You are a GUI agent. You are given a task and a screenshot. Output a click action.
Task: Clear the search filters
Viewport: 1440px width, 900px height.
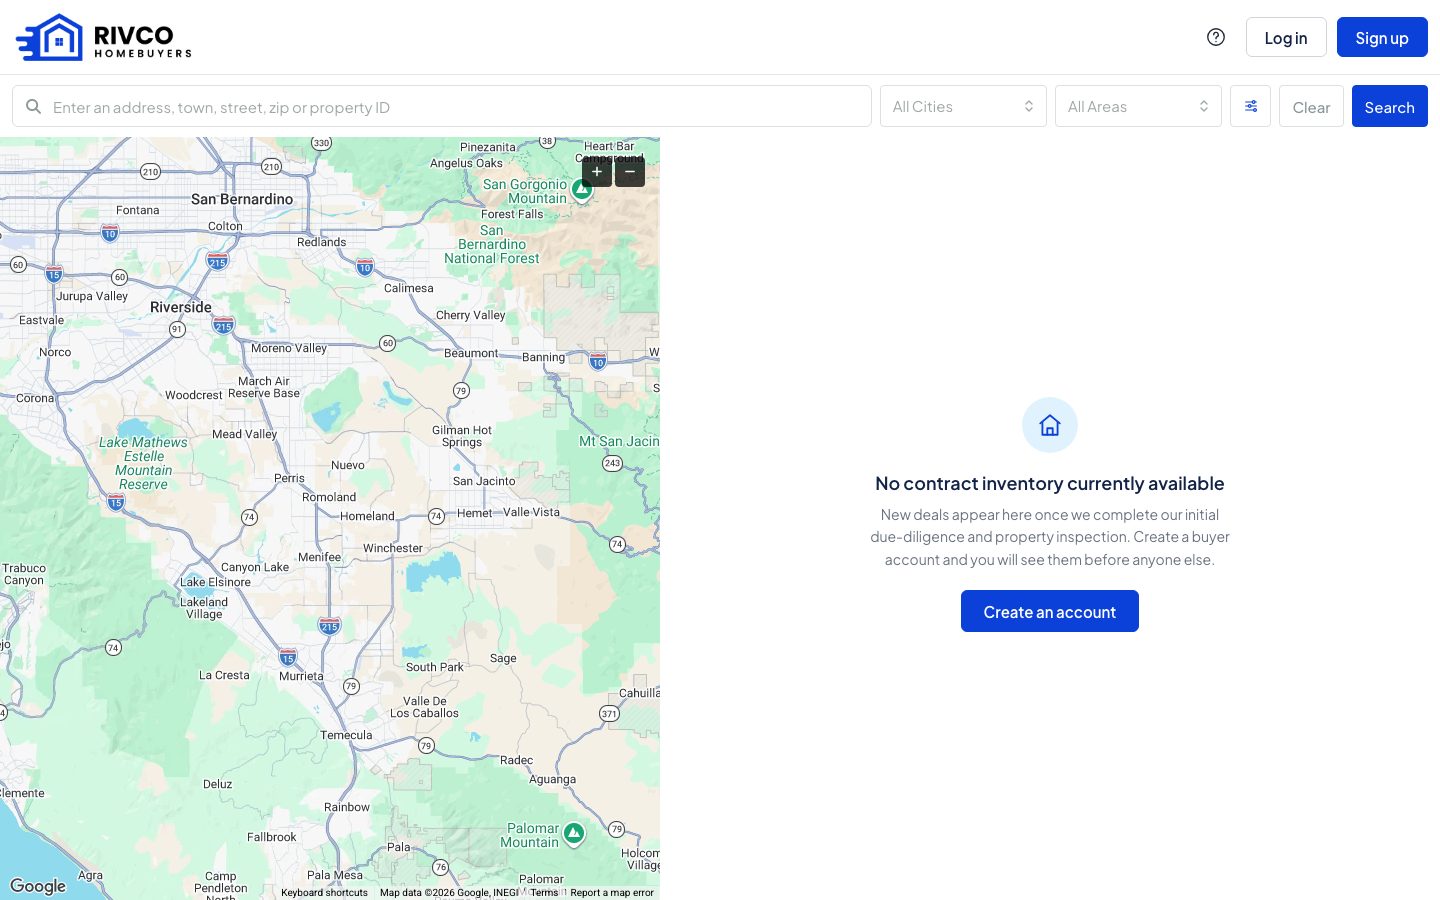tap(1311, 106)
